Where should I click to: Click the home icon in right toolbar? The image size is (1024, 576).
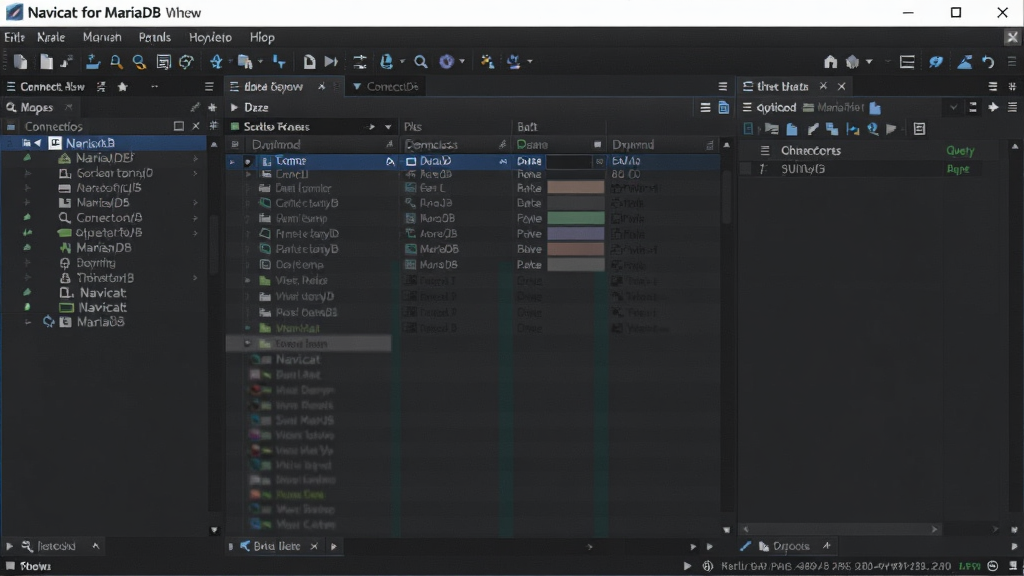click(x=830, y=61)
